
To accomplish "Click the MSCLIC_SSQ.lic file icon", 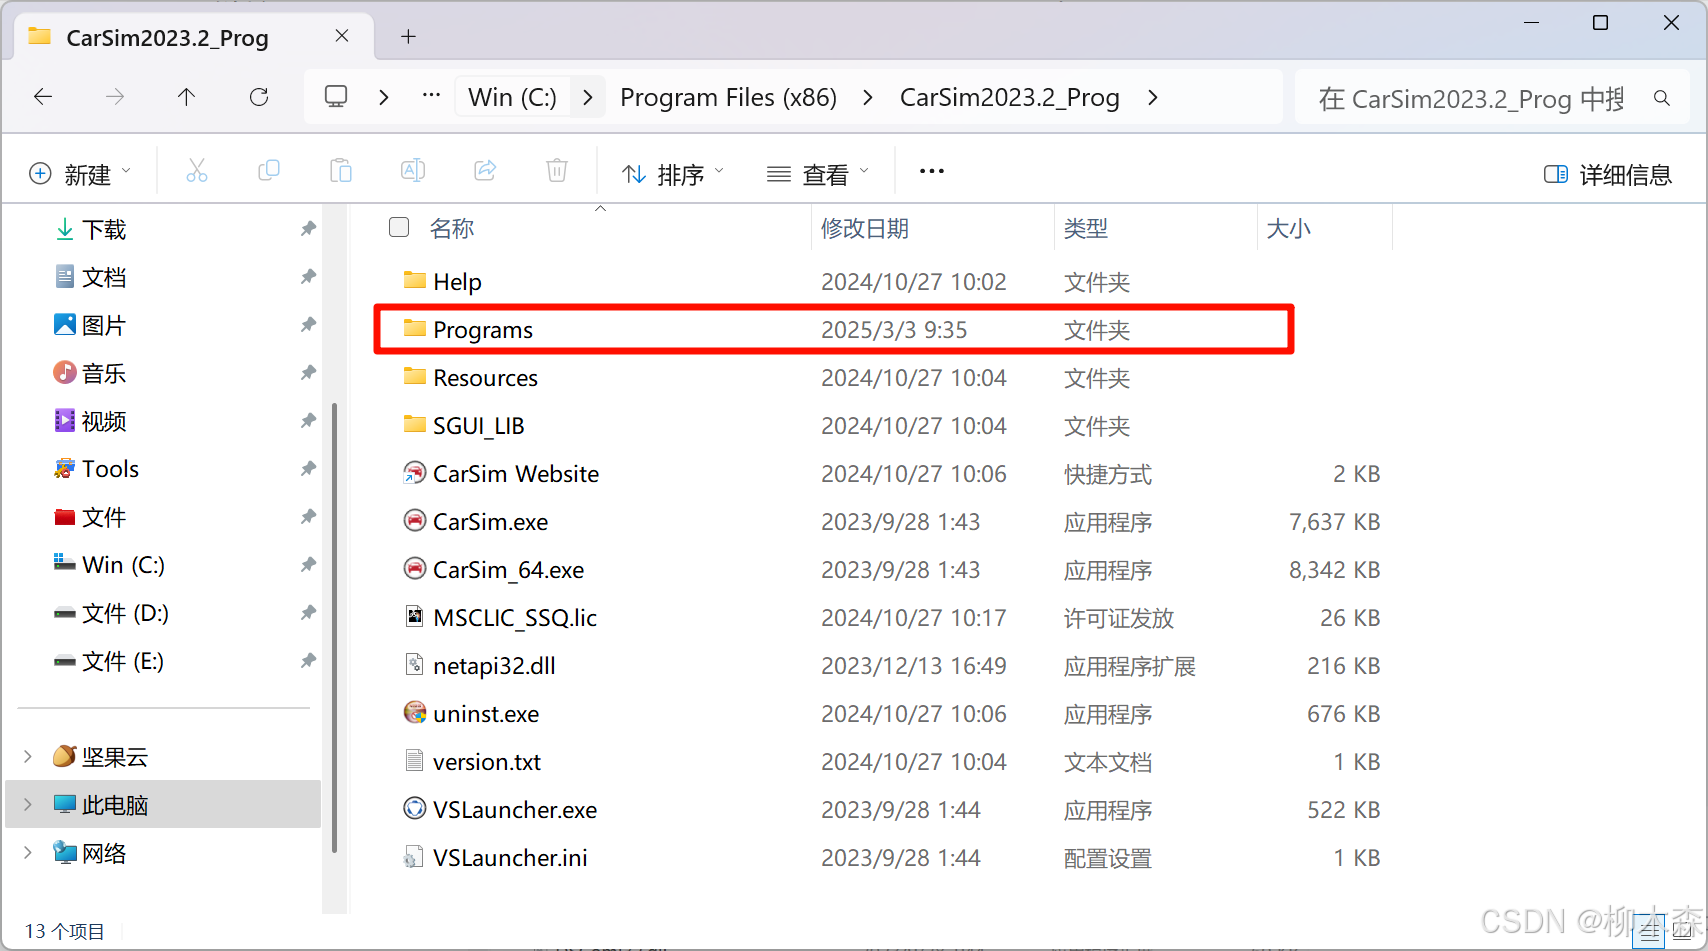I will [414, 616].
